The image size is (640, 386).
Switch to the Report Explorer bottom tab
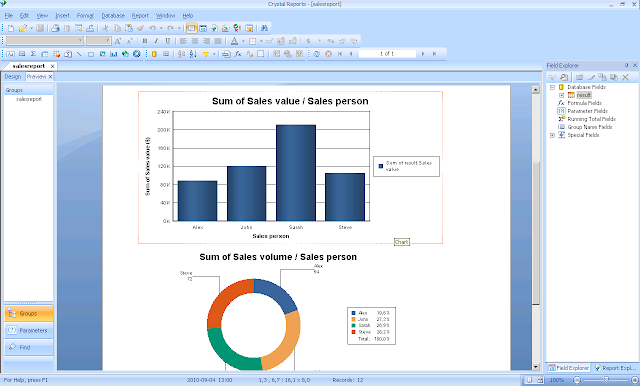coord(615,368)
